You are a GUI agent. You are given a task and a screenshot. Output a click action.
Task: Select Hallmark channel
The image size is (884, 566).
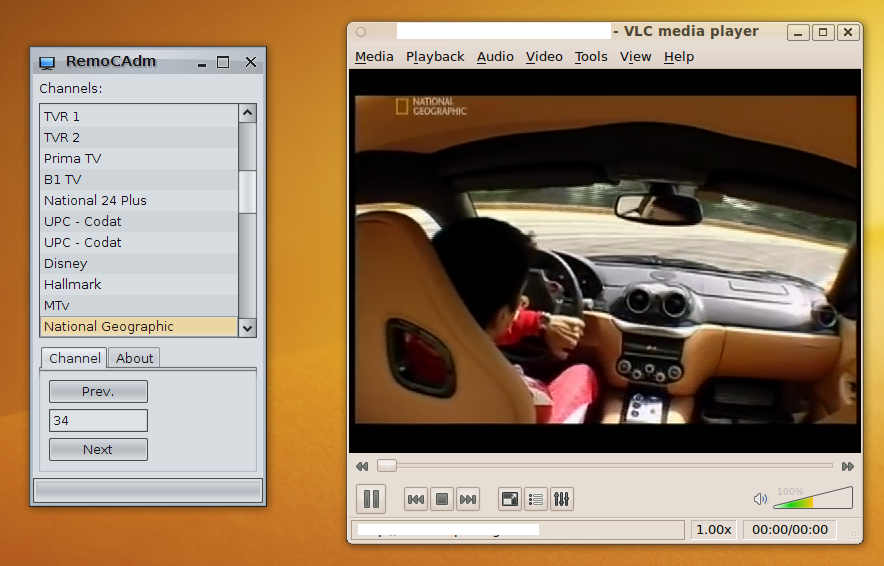tap(139, 284)
